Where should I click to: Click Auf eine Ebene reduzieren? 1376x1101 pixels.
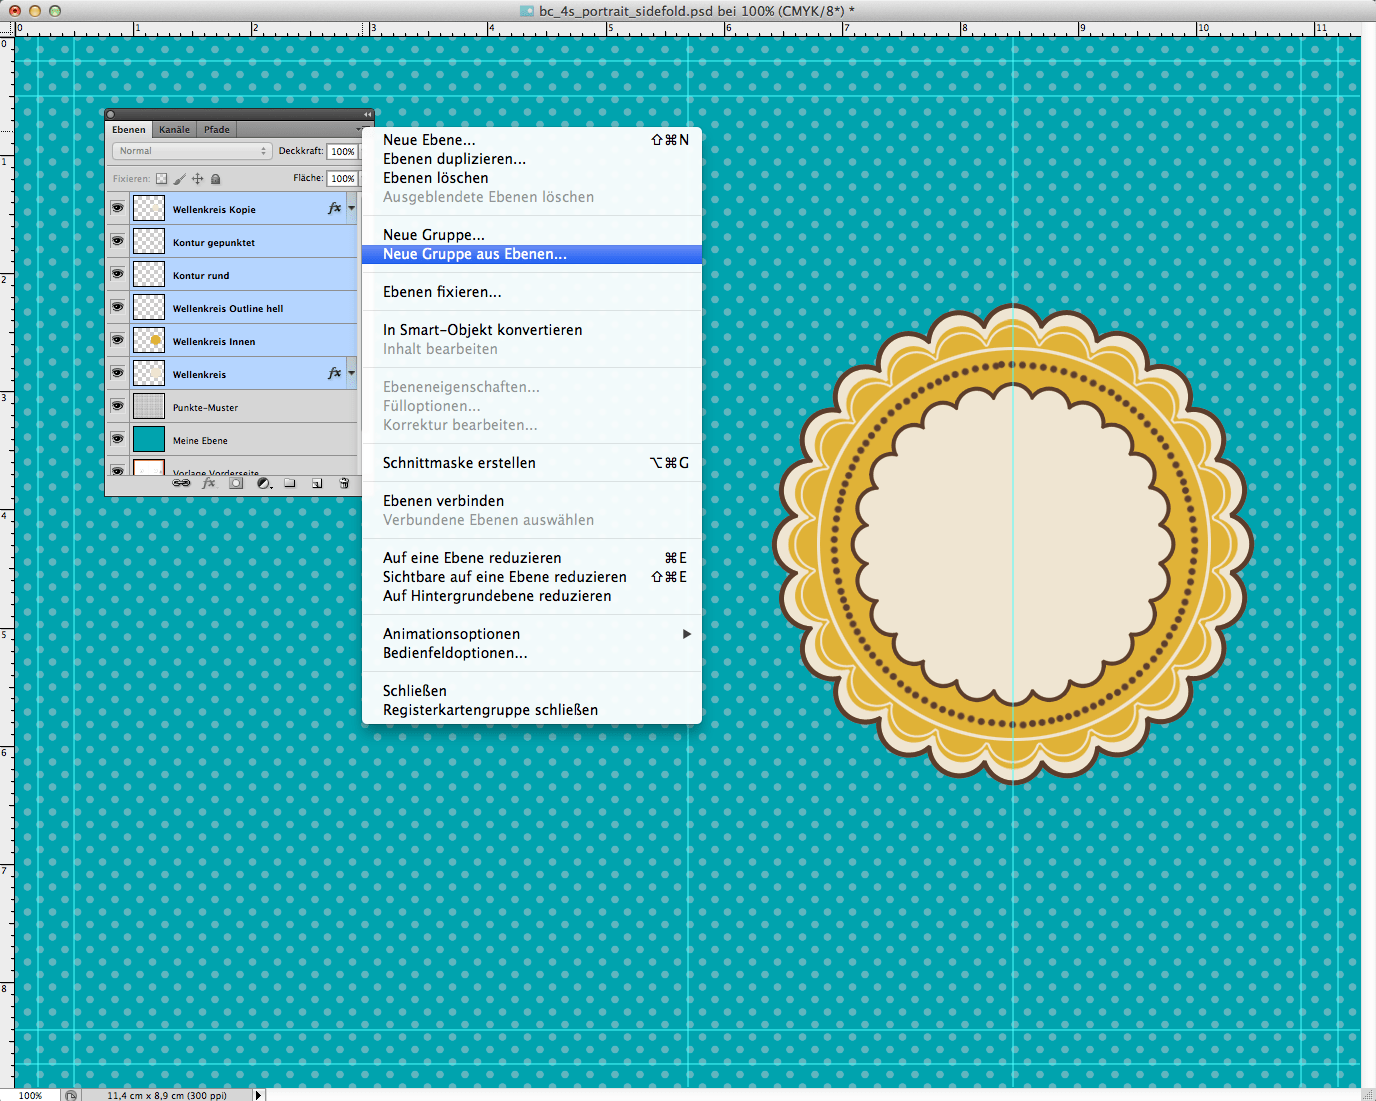(472, 558)
